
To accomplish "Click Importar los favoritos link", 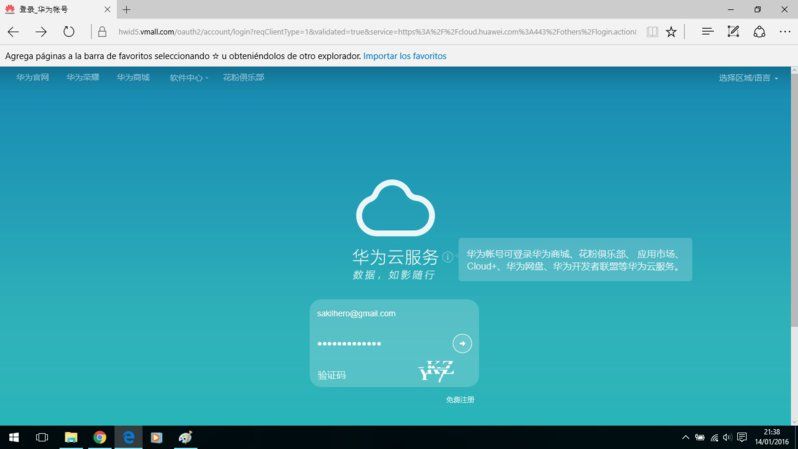I will pyautogui.click(x=405, y=56).
